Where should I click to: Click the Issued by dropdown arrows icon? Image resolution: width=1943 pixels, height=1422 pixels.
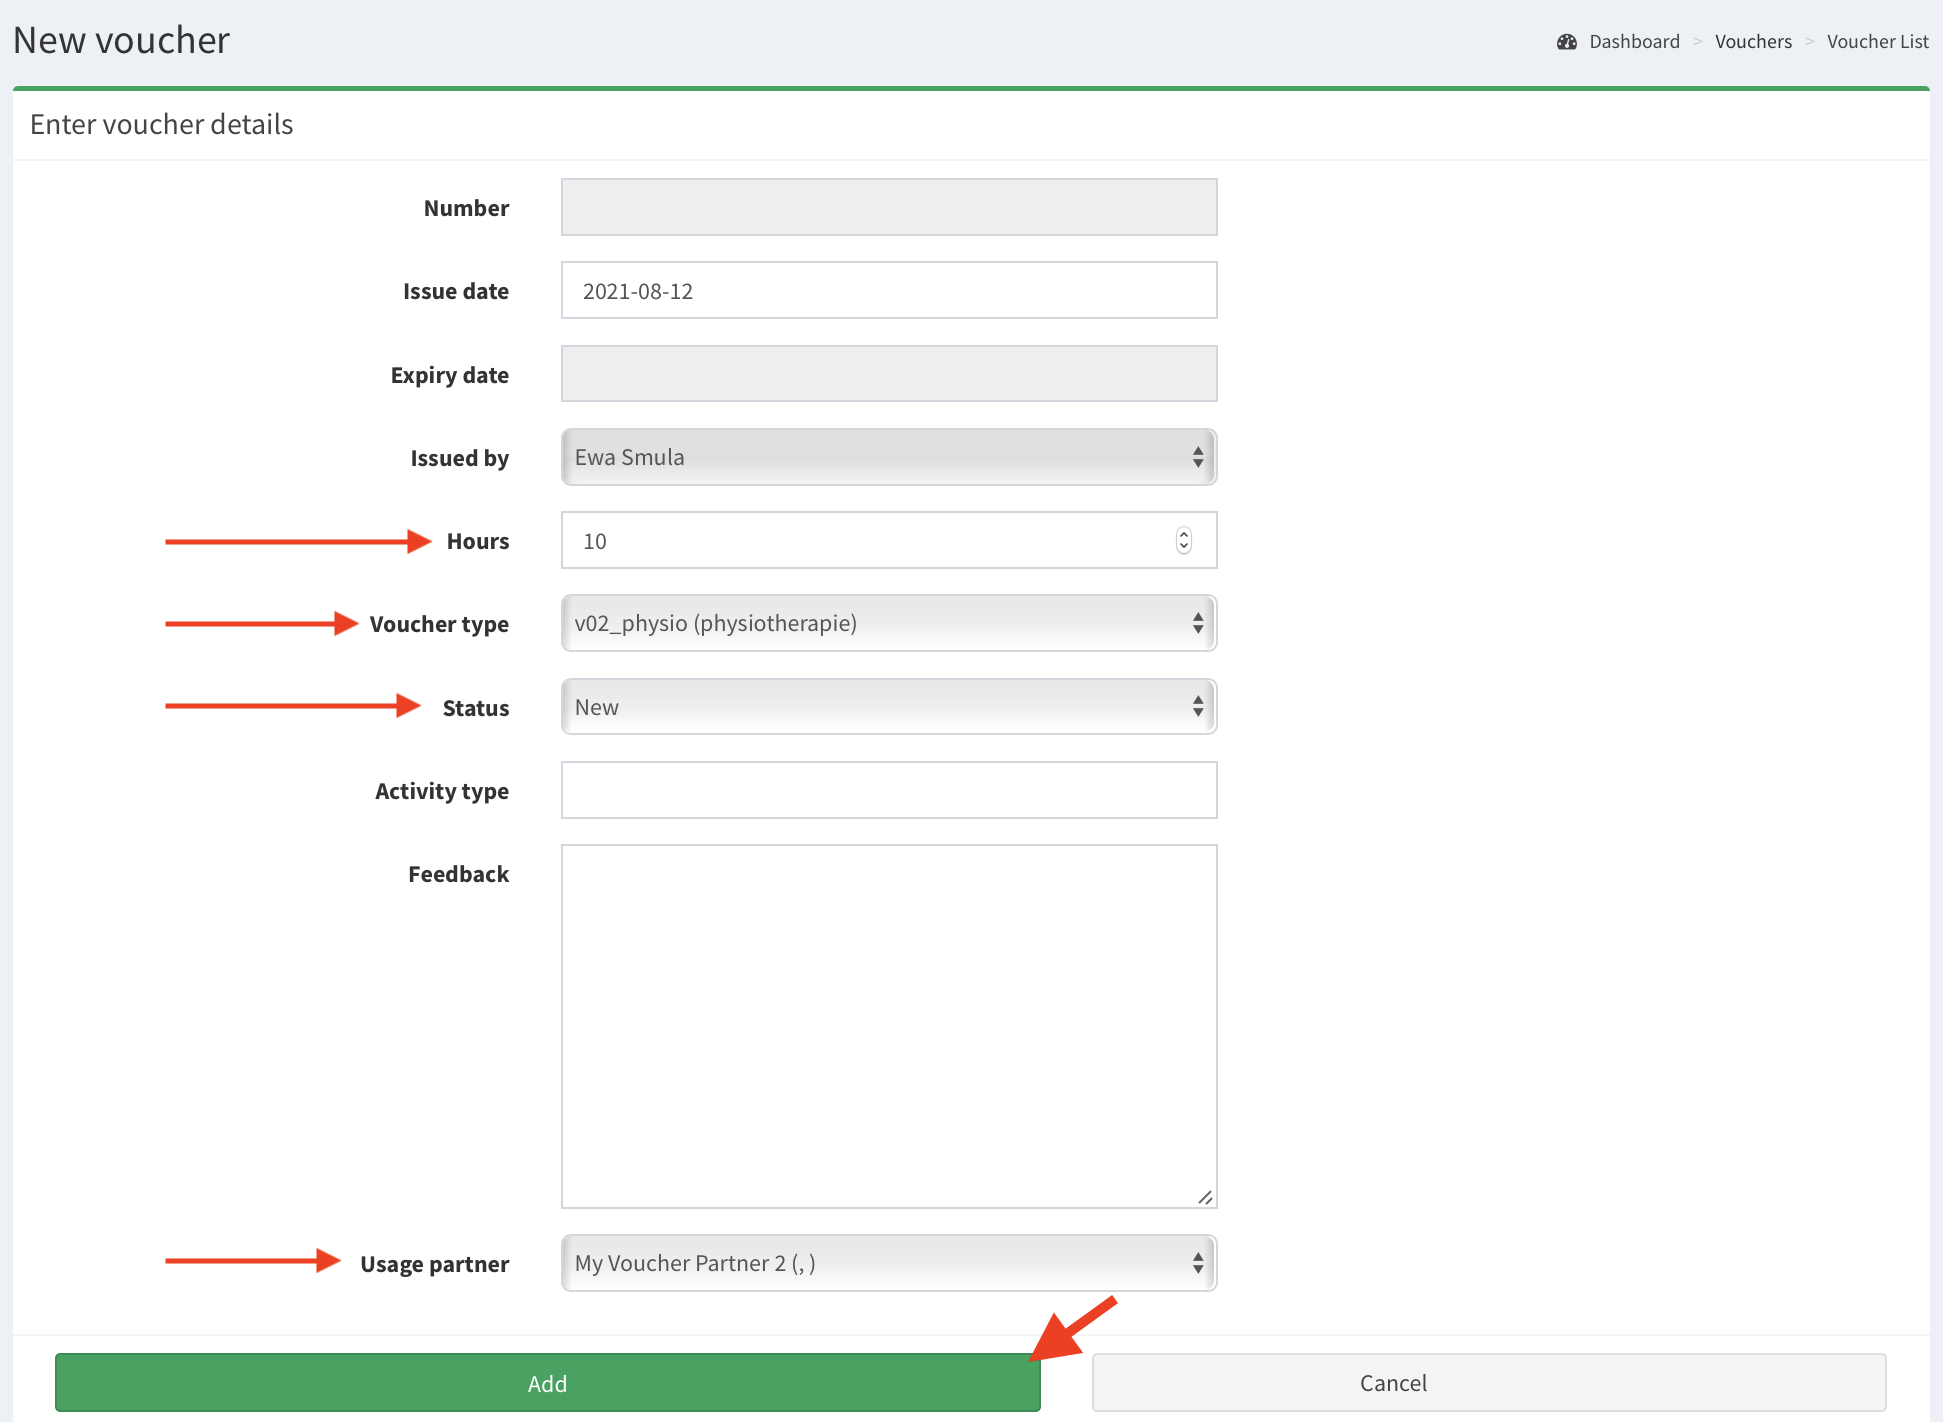point(1197,458)
